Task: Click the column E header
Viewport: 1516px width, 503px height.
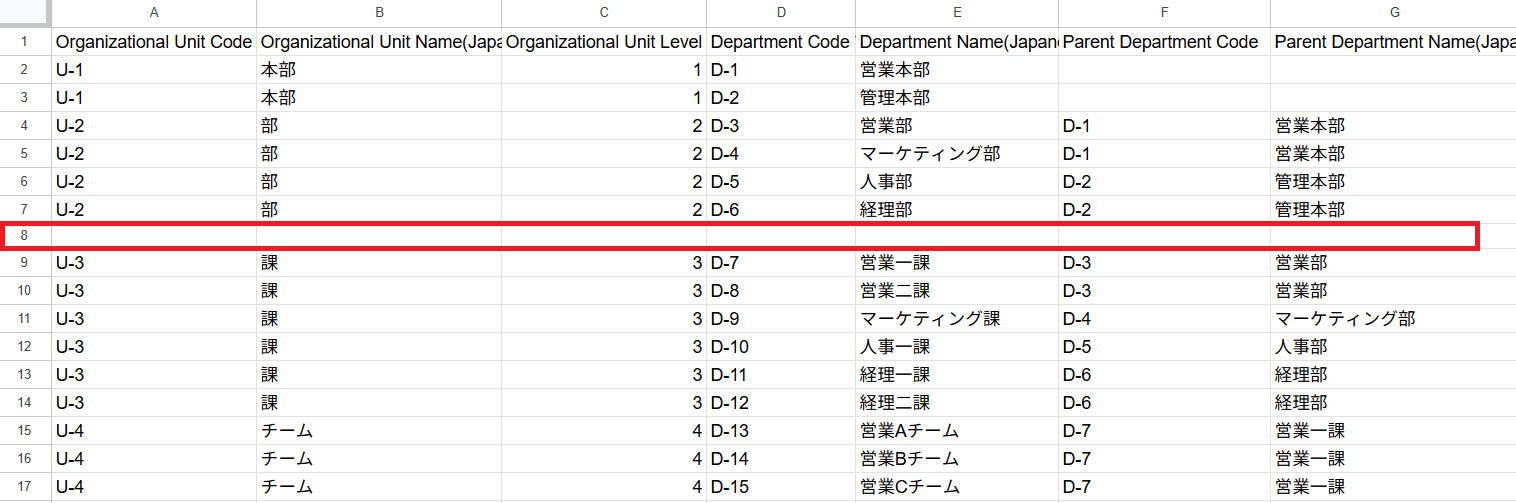Action: click(x=957, y=13)
